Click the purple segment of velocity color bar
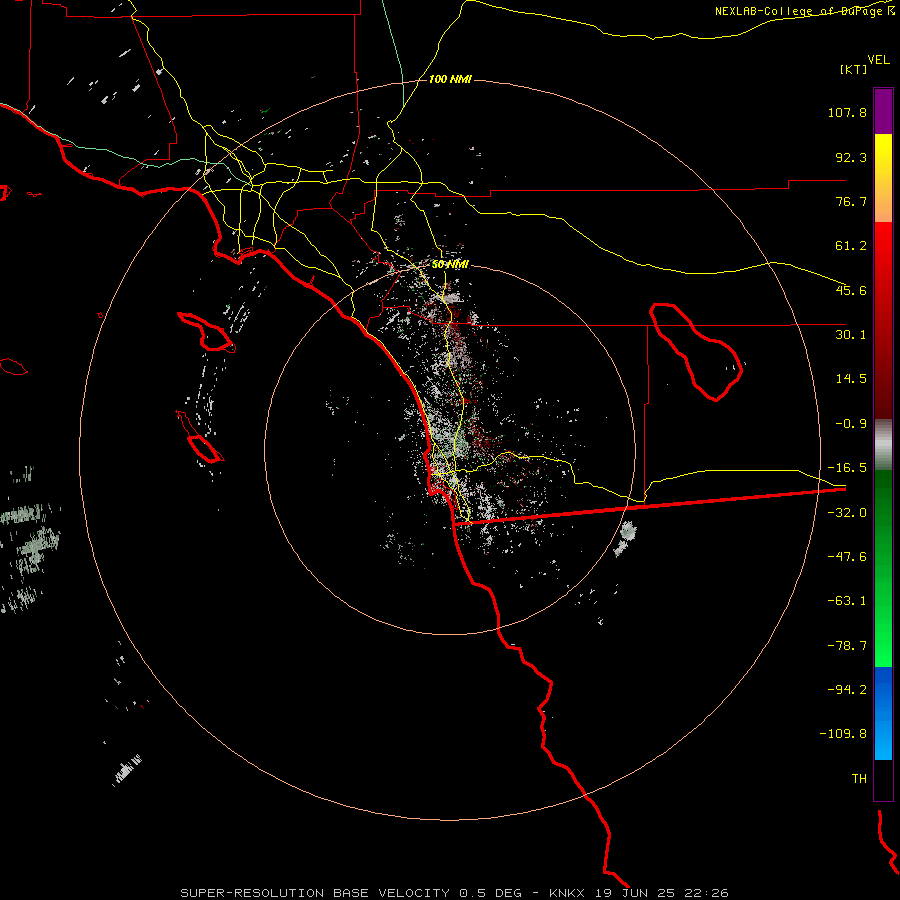The width and height of the screenshot is (900, 900). tap(883, 111)
